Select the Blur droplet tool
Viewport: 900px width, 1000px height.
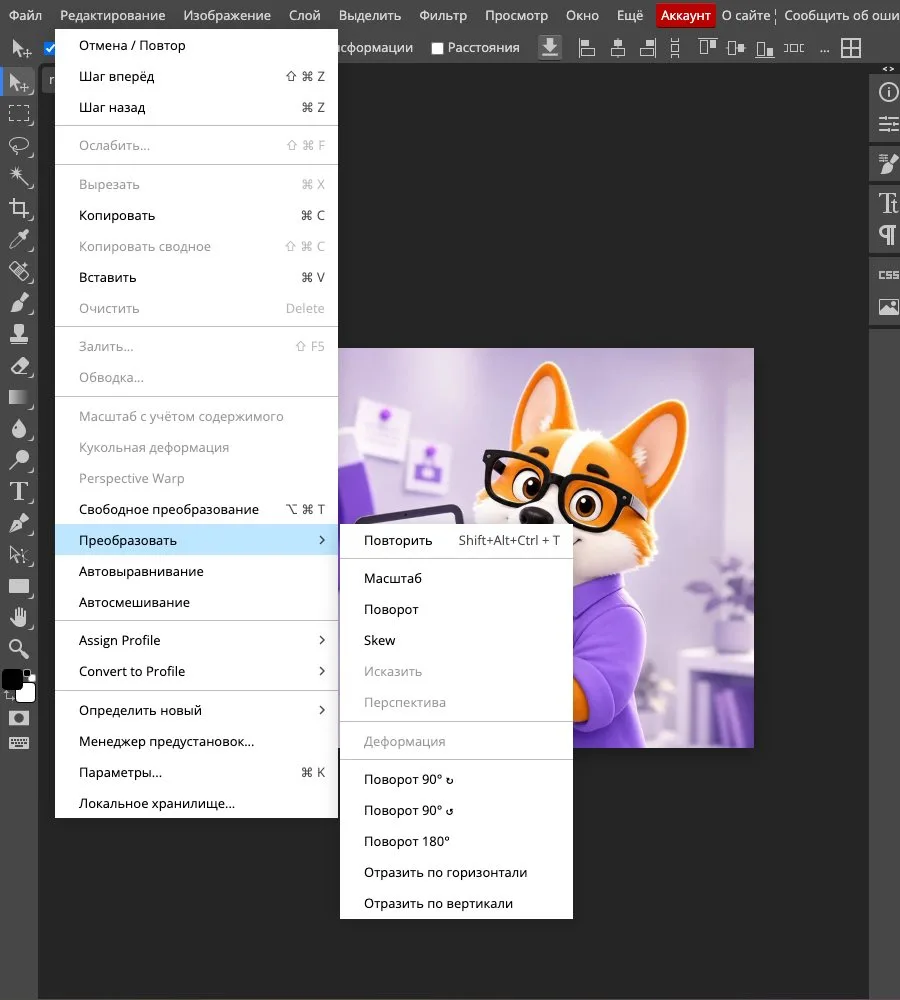coord(19,429)
